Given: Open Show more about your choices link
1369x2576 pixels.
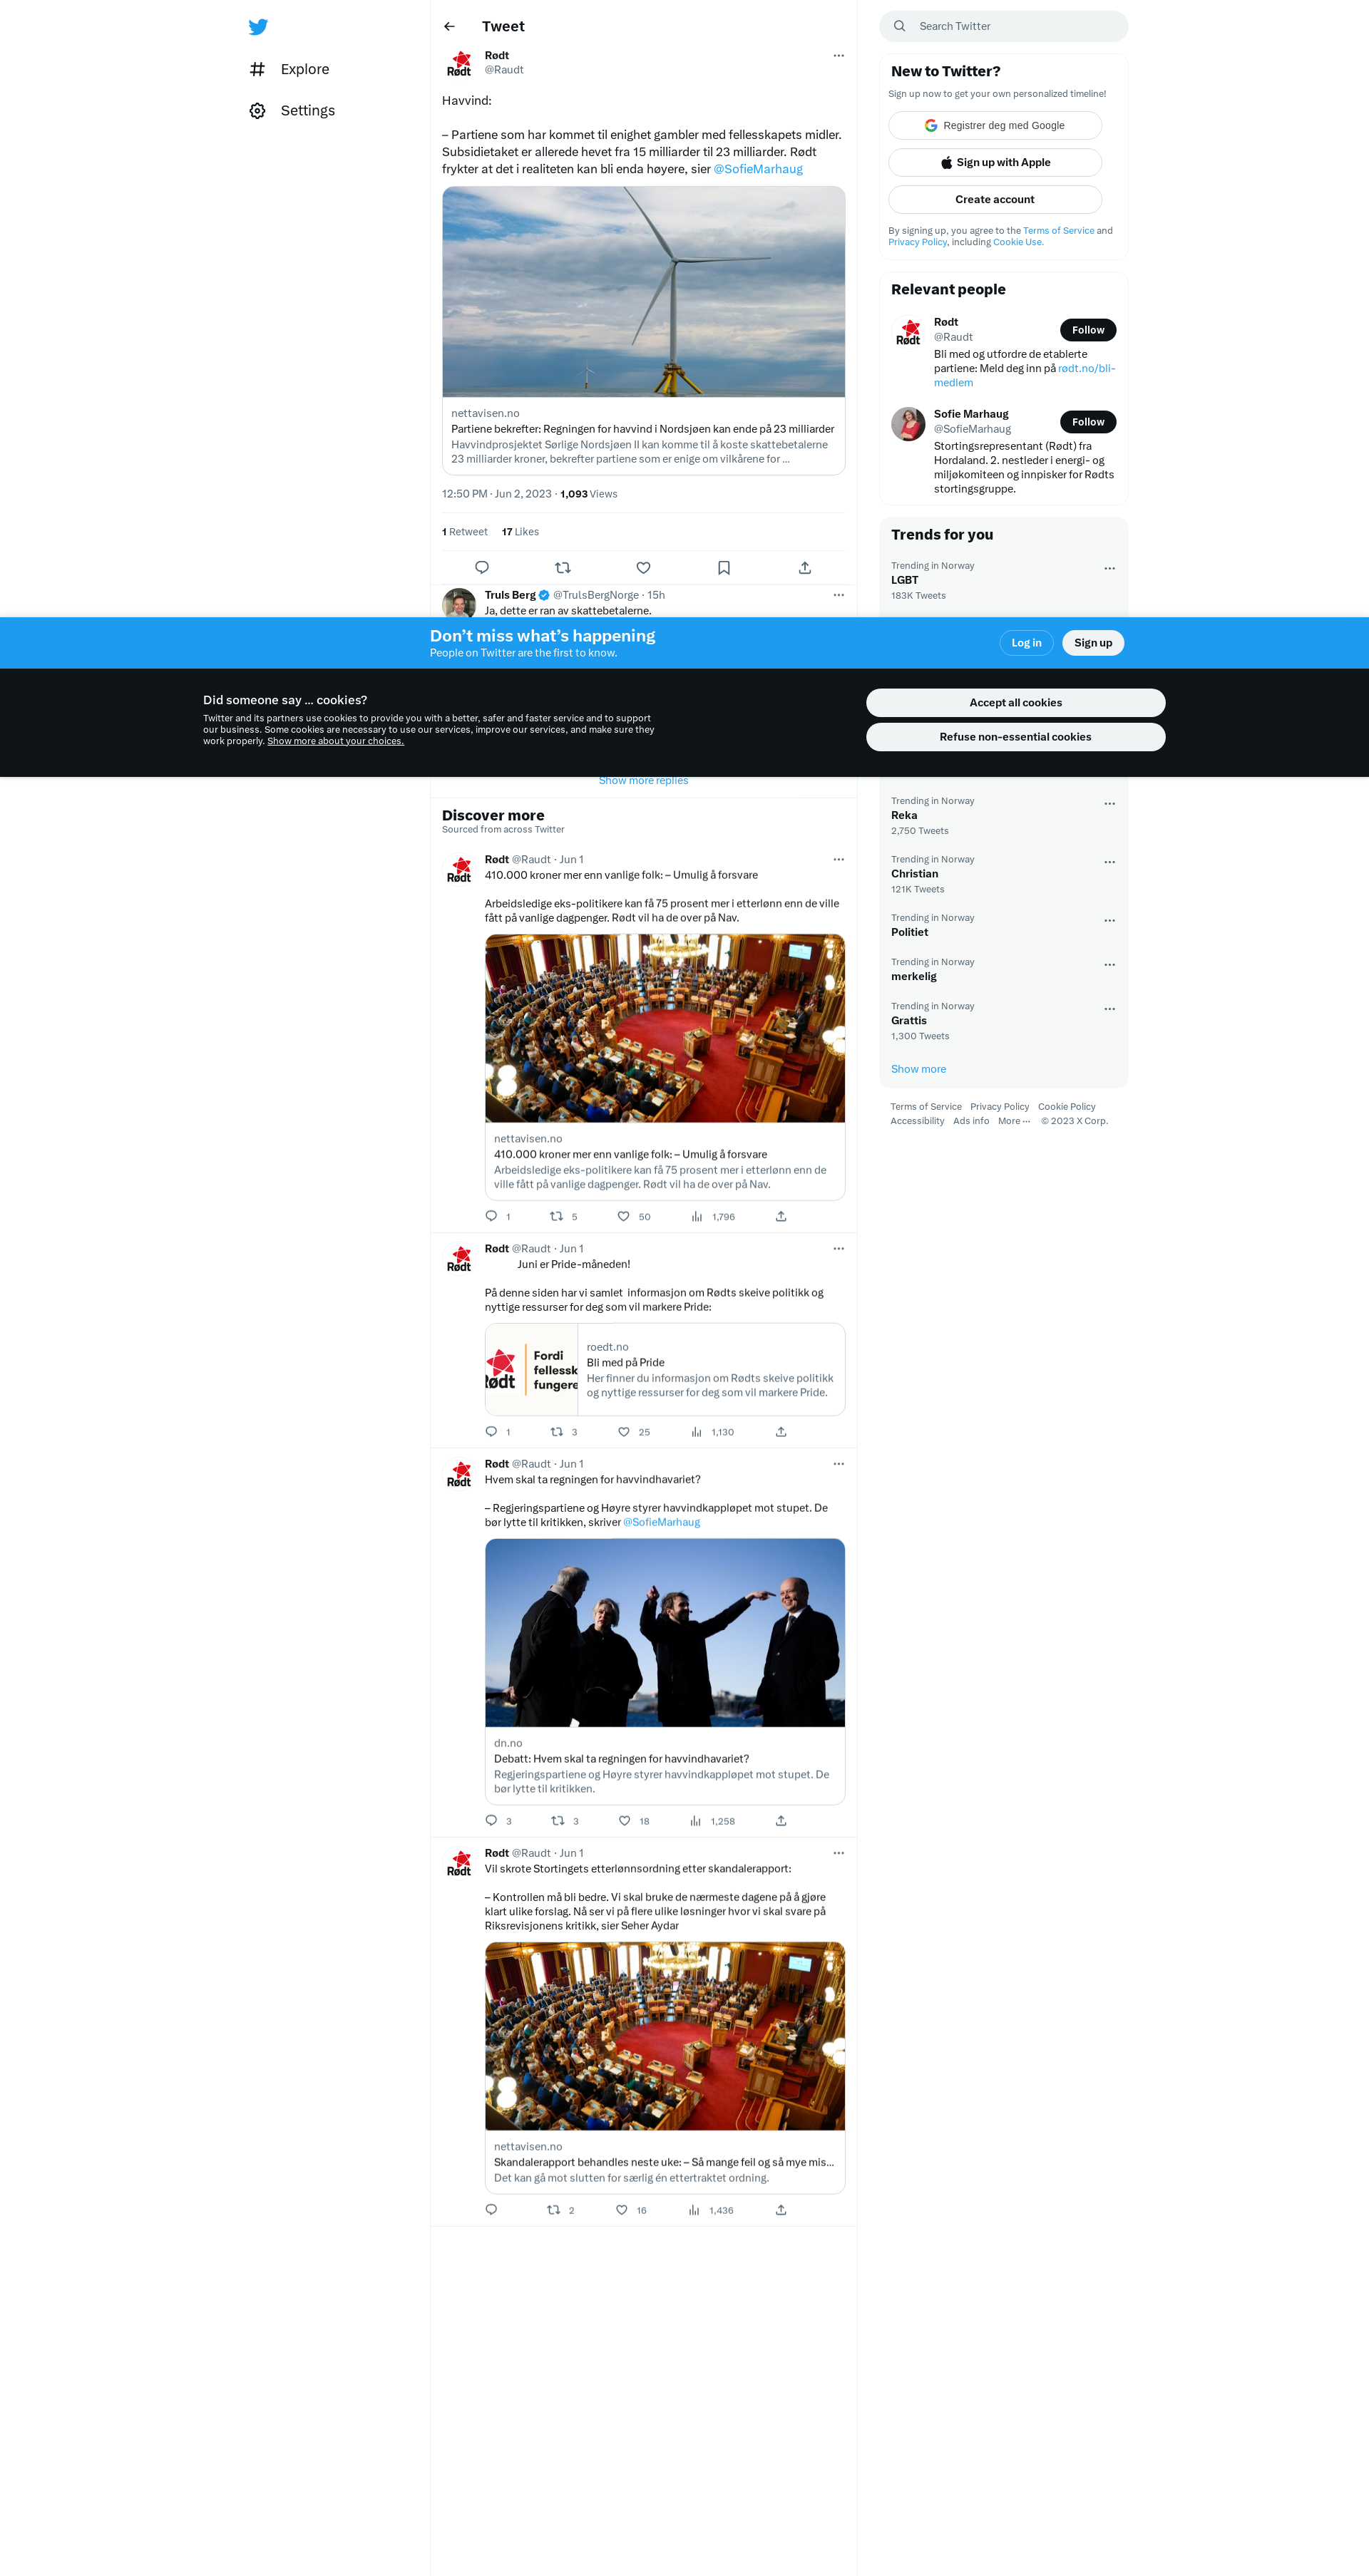Looking at the screenshot, I should (x=335, y=741).
